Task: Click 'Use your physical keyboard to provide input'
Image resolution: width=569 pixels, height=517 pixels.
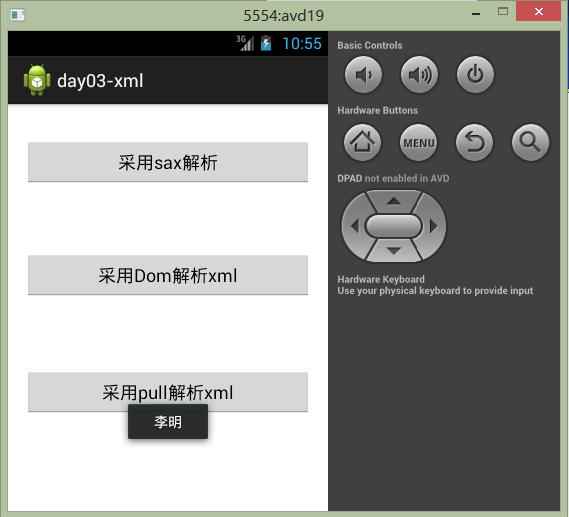Action: (x=435, y=291)
